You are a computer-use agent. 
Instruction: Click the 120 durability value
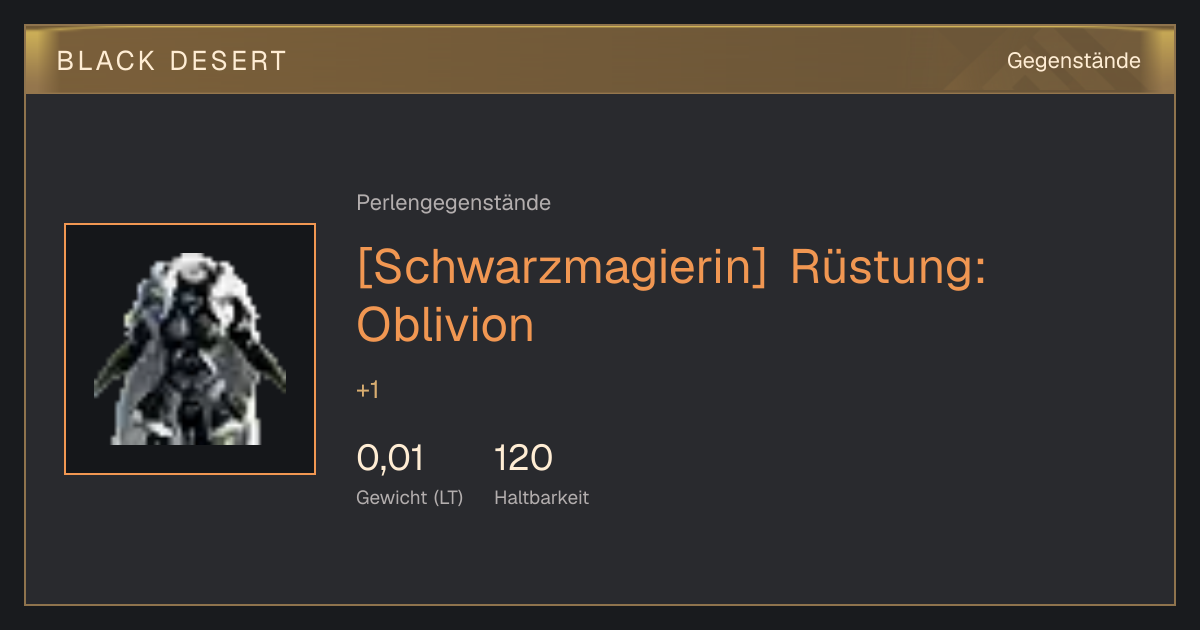click(x=523, y=458)
